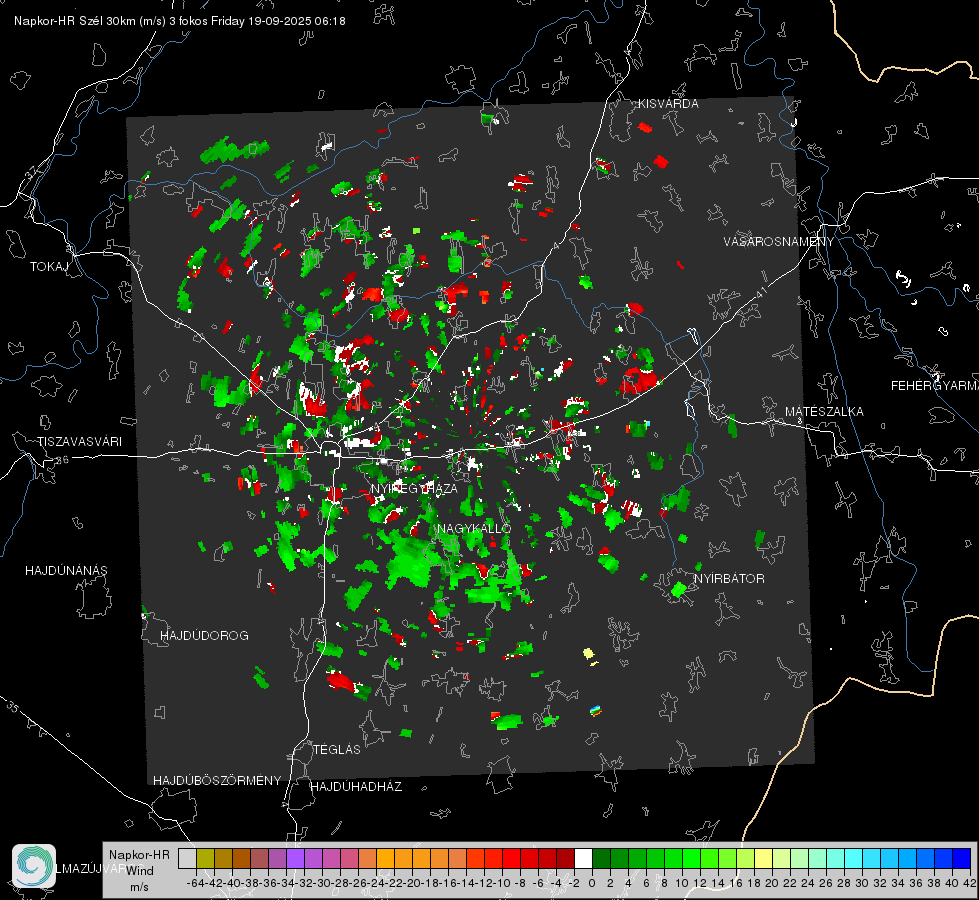Select the darkest blue last legend swatch
Image resolution: width=979 pixels, height=900 pixels.
pyautogui.click(x=962, y=858)
